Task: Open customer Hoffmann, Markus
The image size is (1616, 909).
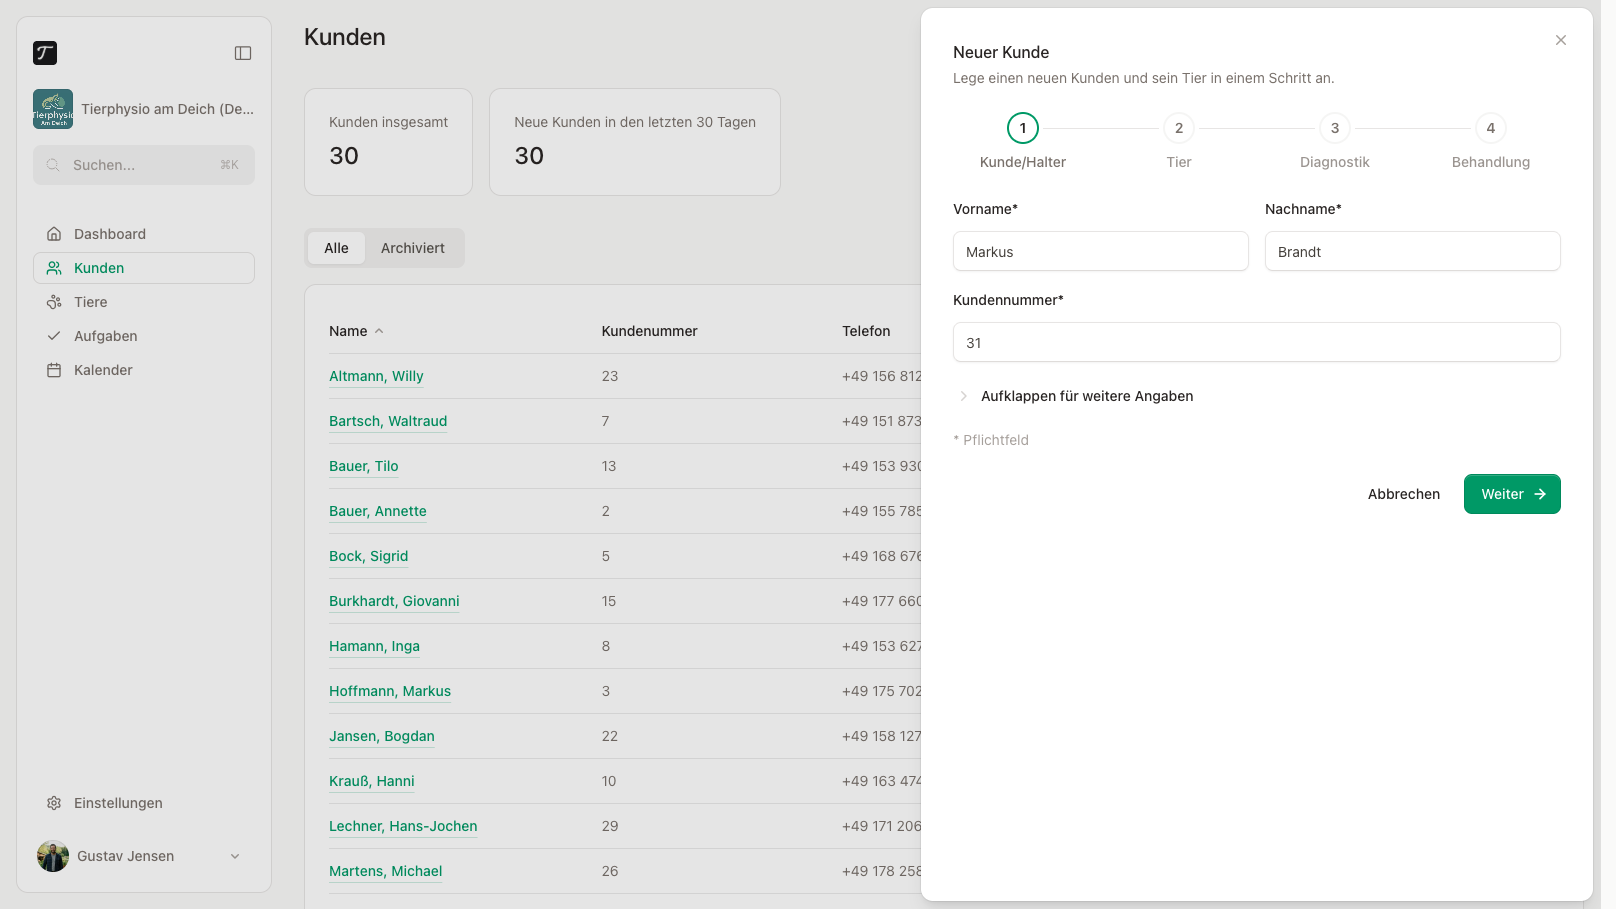Action: (x=390, y=691)
